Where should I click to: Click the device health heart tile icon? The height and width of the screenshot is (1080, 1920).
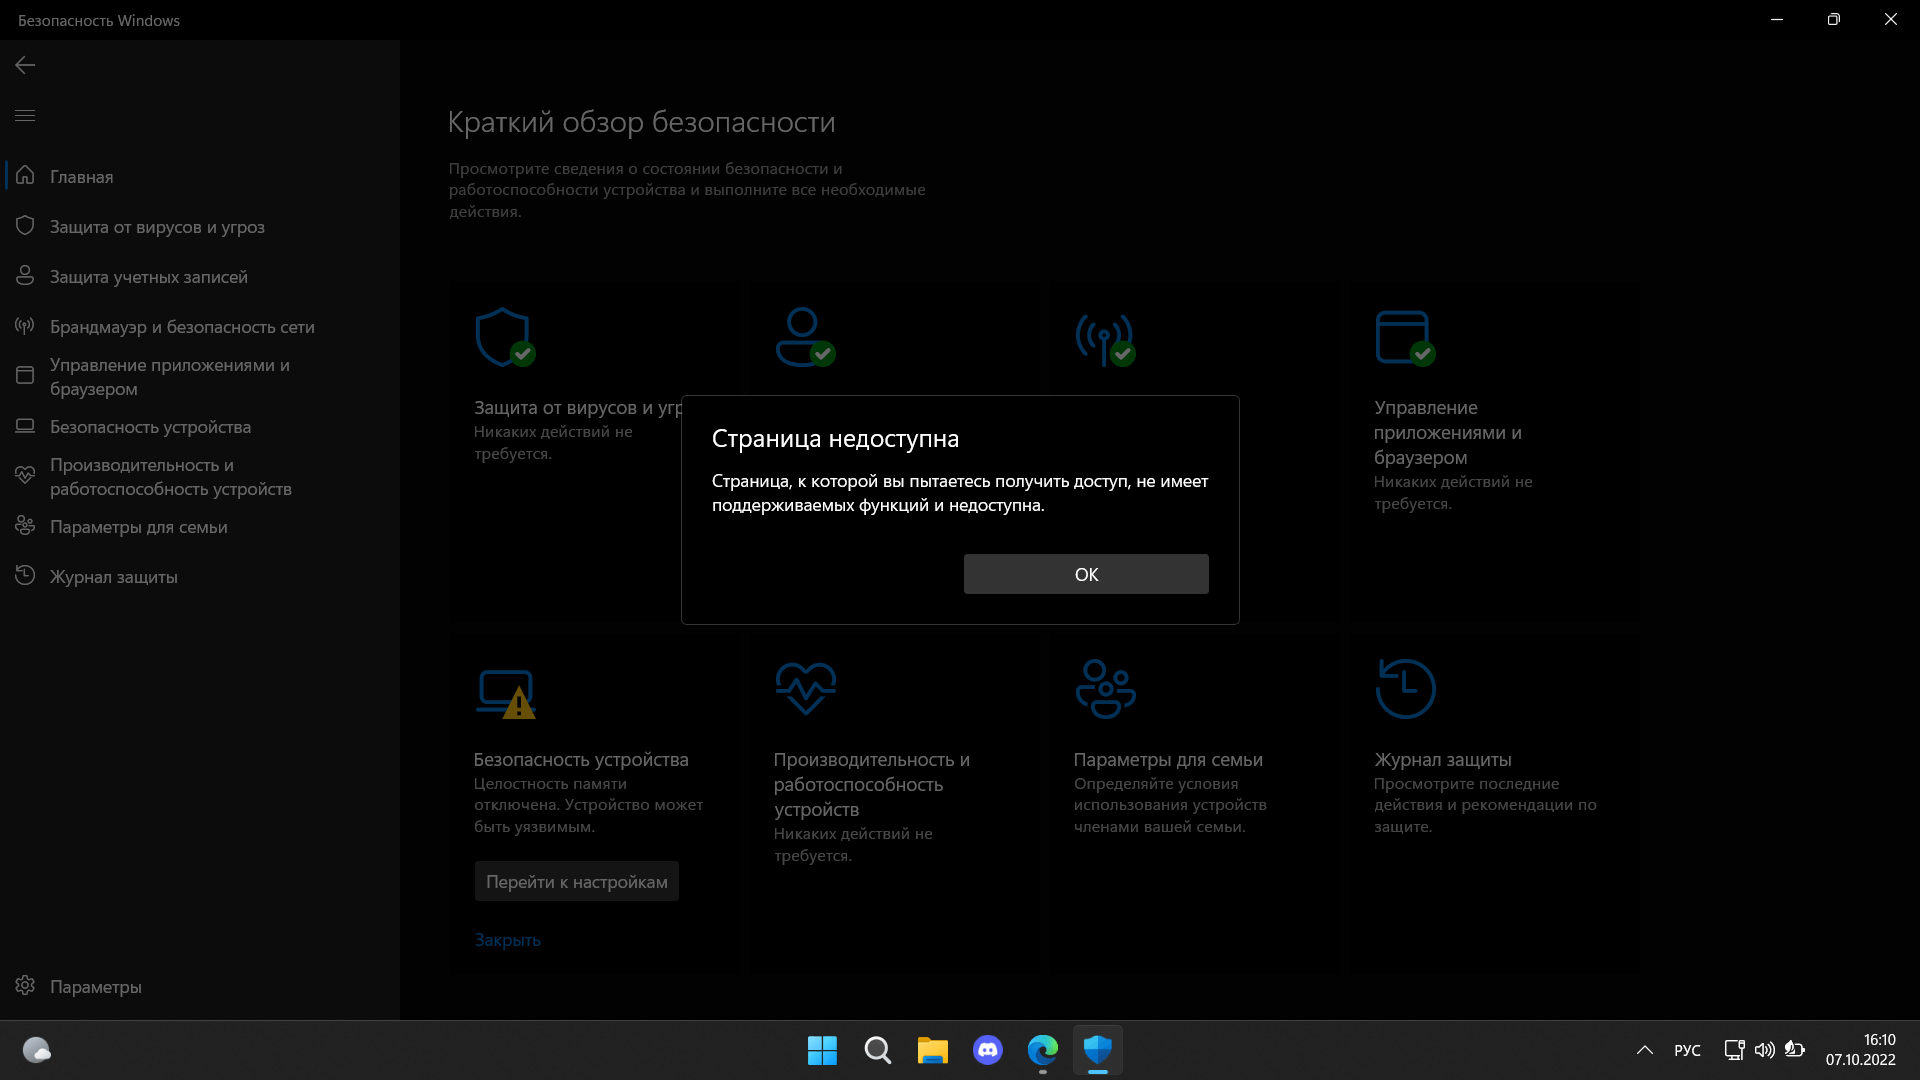click(x=805, y=688)
